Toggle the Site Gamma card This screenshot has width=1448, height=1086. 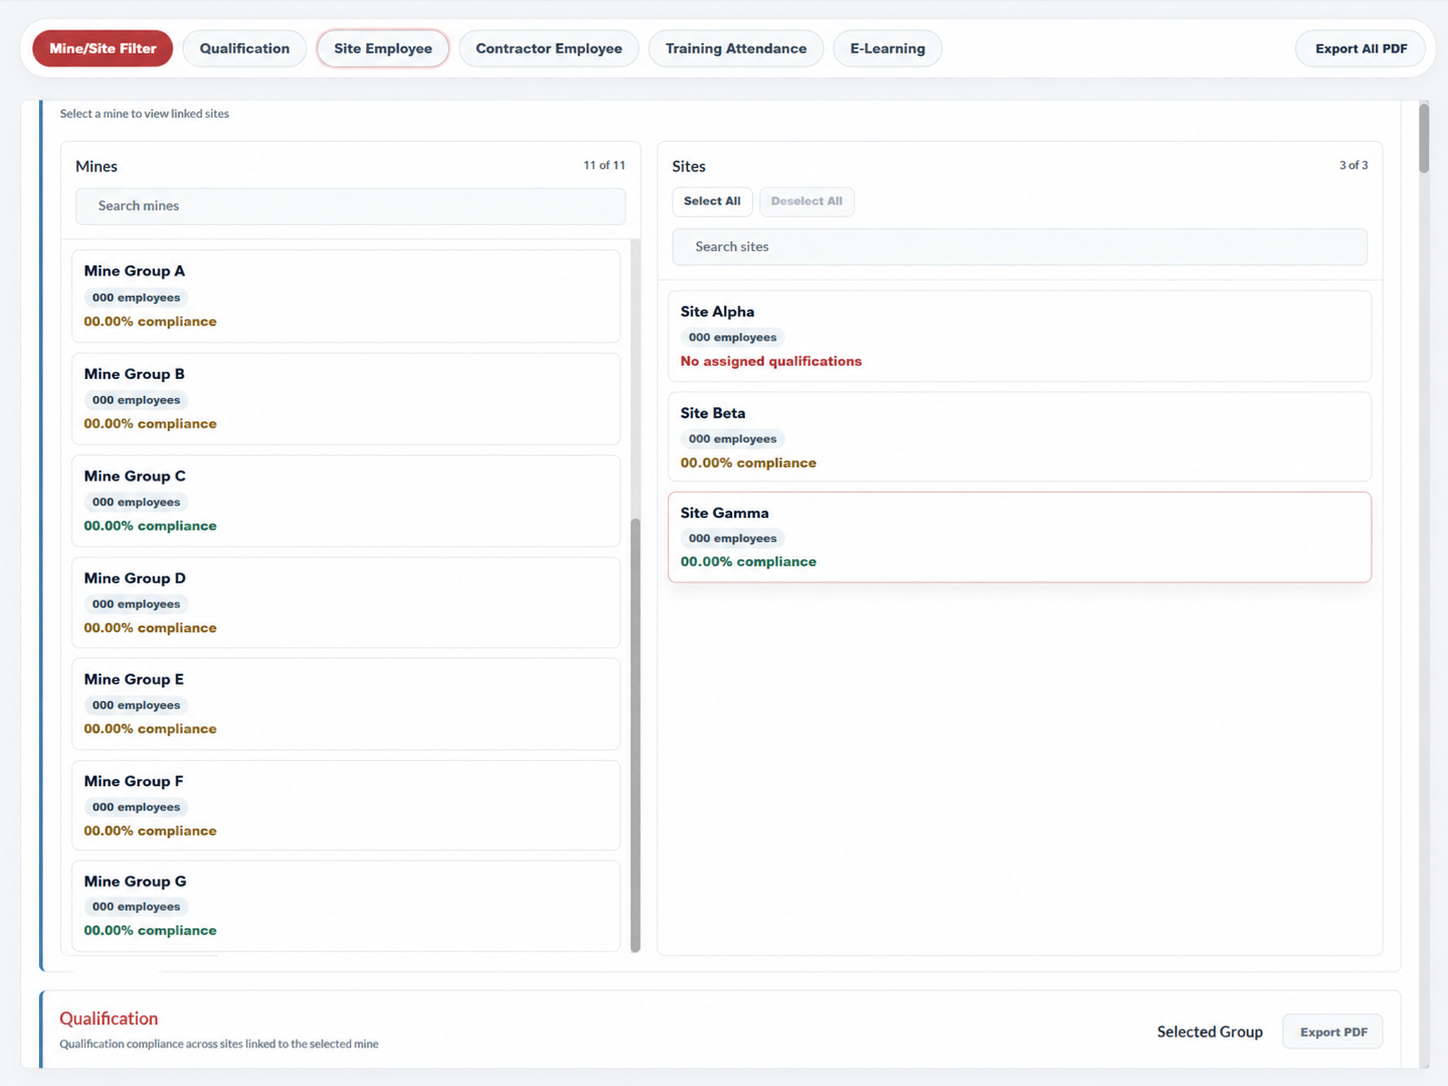[1019, 537]
